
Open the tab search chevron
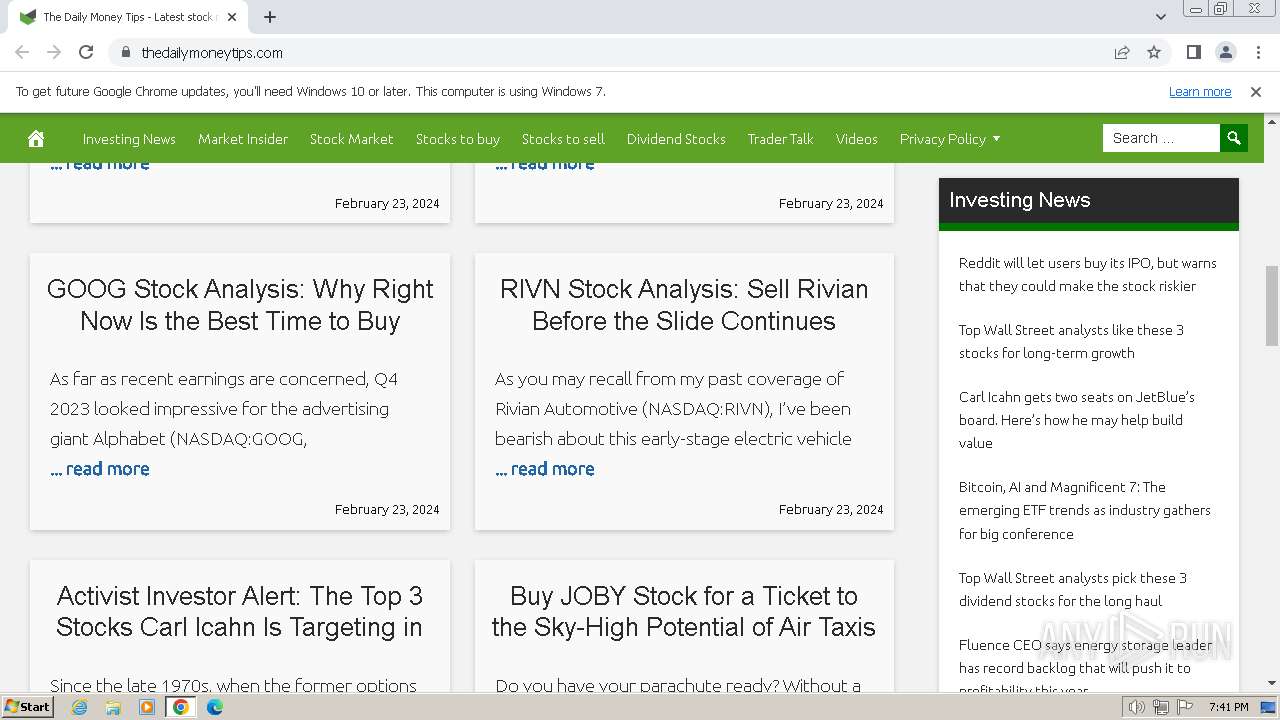[x=1160, y=16]
